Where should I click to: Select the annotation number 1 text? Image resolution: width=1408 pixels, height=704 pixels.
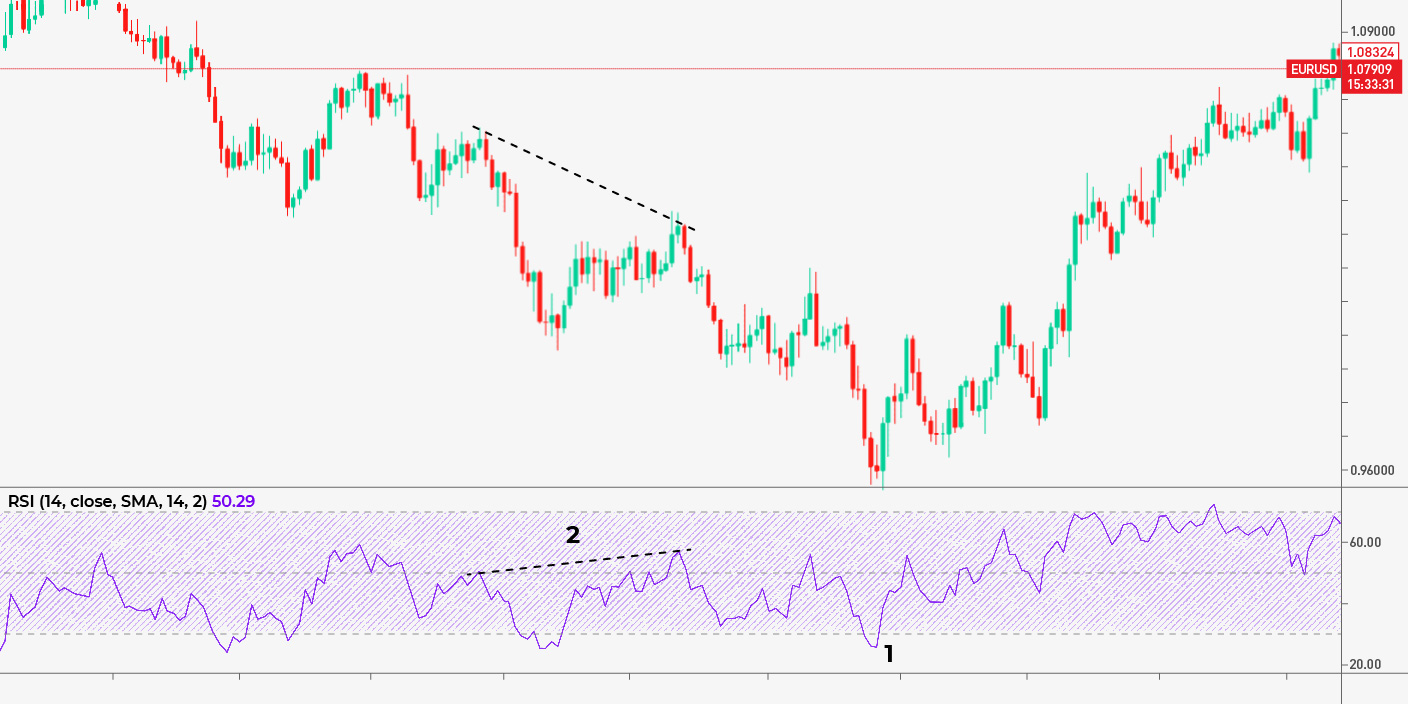[888, 655]
